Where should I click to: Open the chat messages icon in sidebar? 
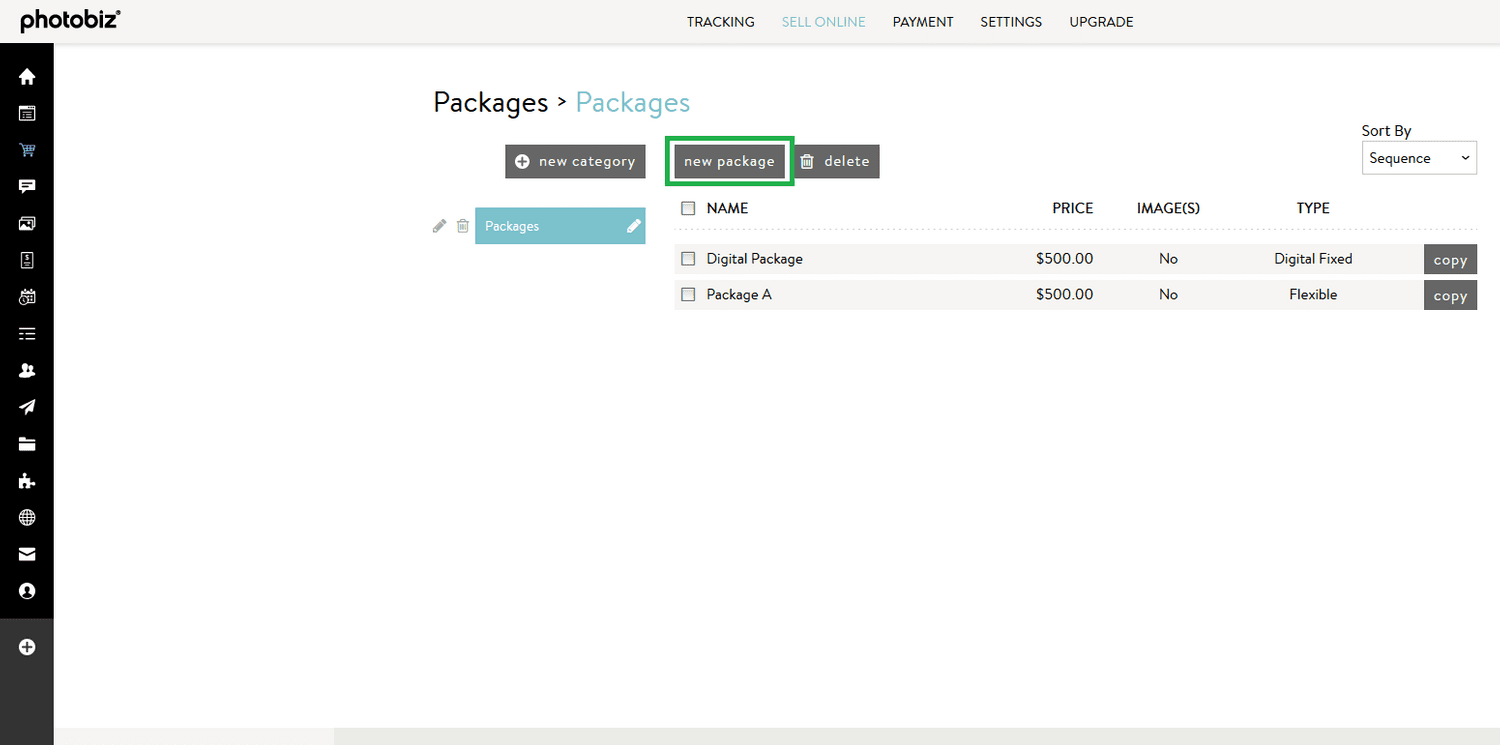[x=27, y=186]
